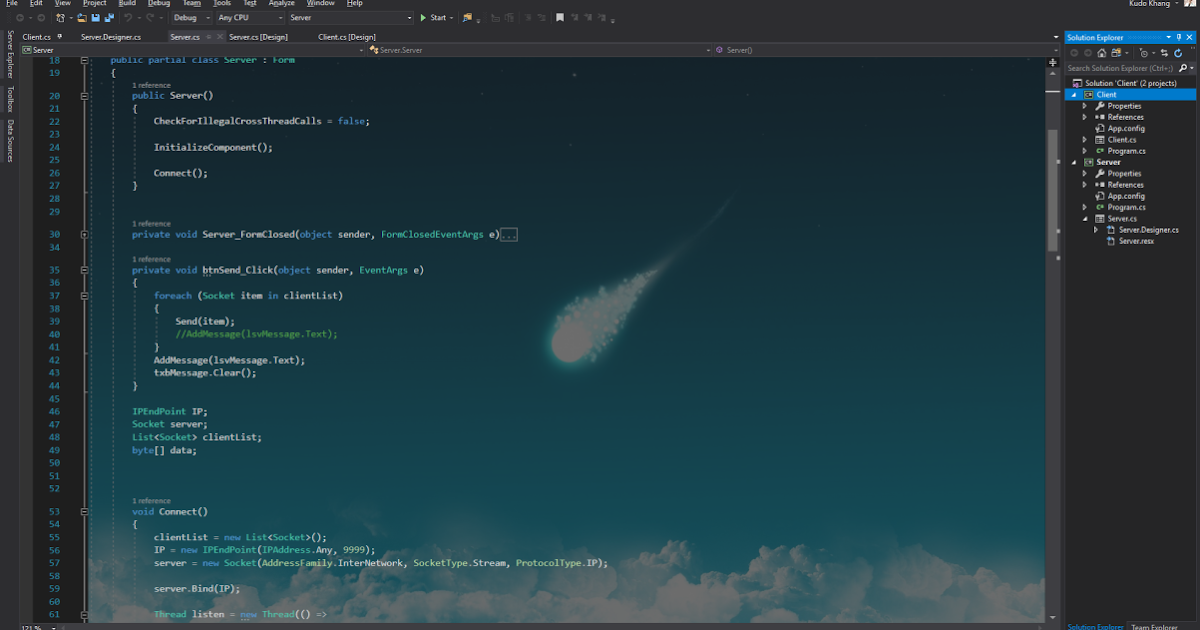Select the Navigate Backward arrow icon
Viewport: 1200px width, 630px height.
[x=22, y=17]
